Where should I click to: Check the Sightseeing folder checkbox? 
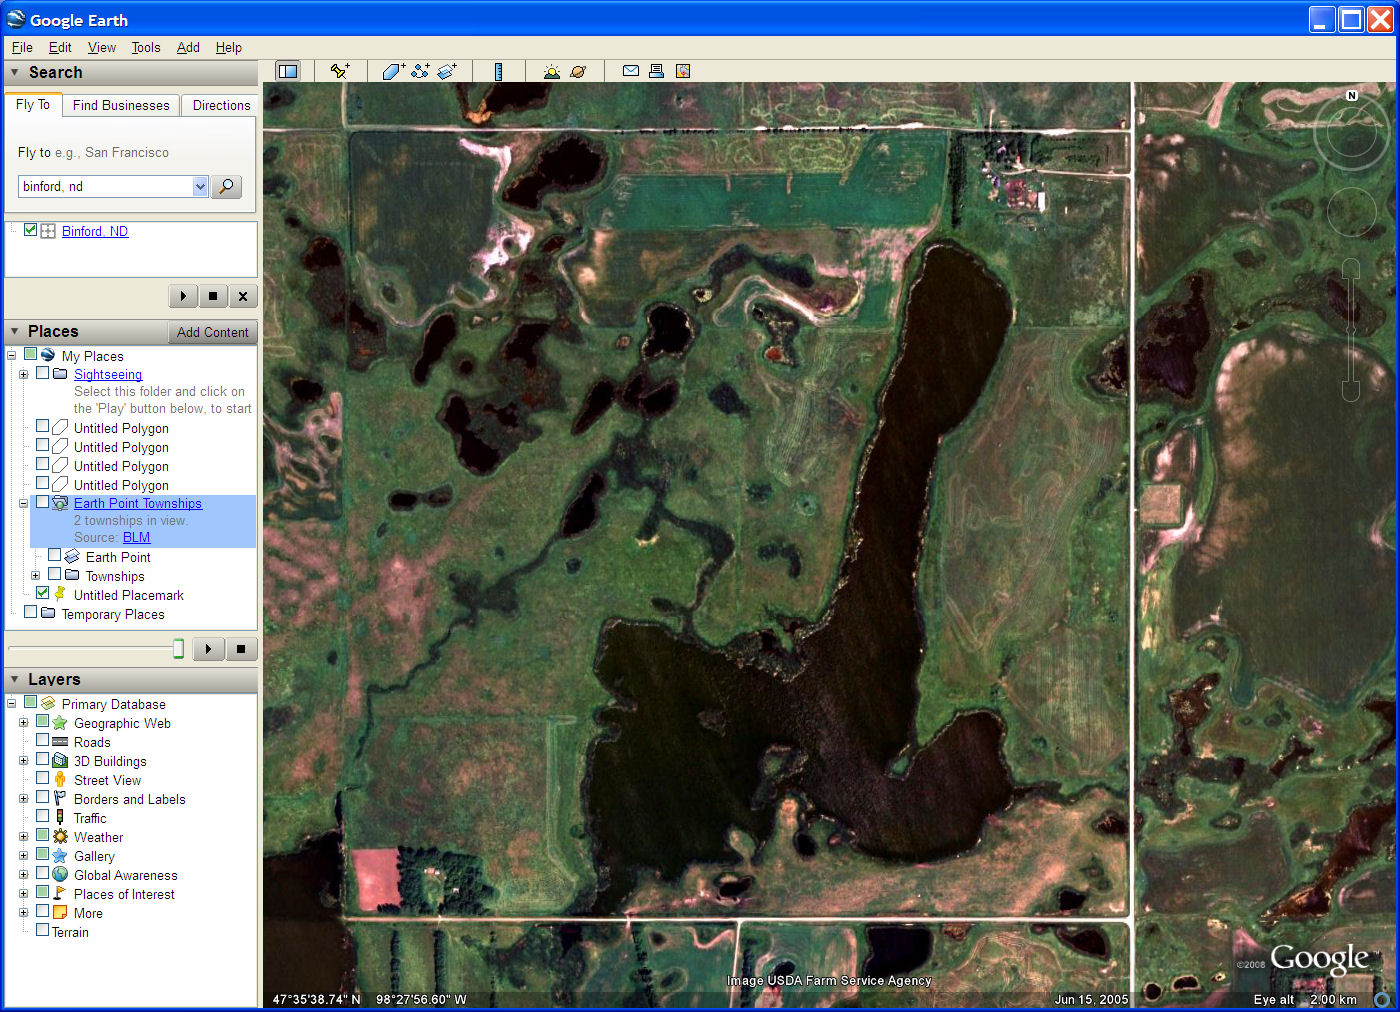pos(42,373)
